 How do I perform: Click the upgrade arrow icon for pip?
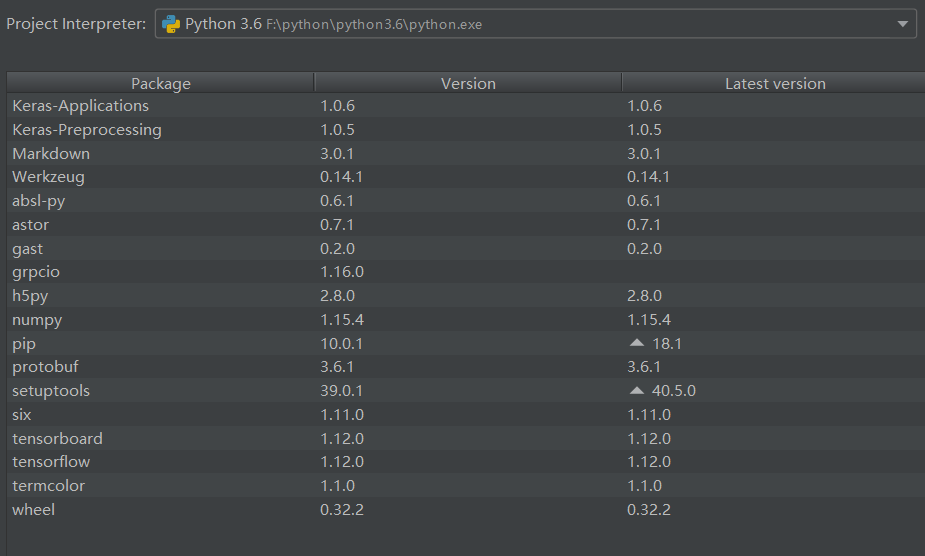(637, 343)
